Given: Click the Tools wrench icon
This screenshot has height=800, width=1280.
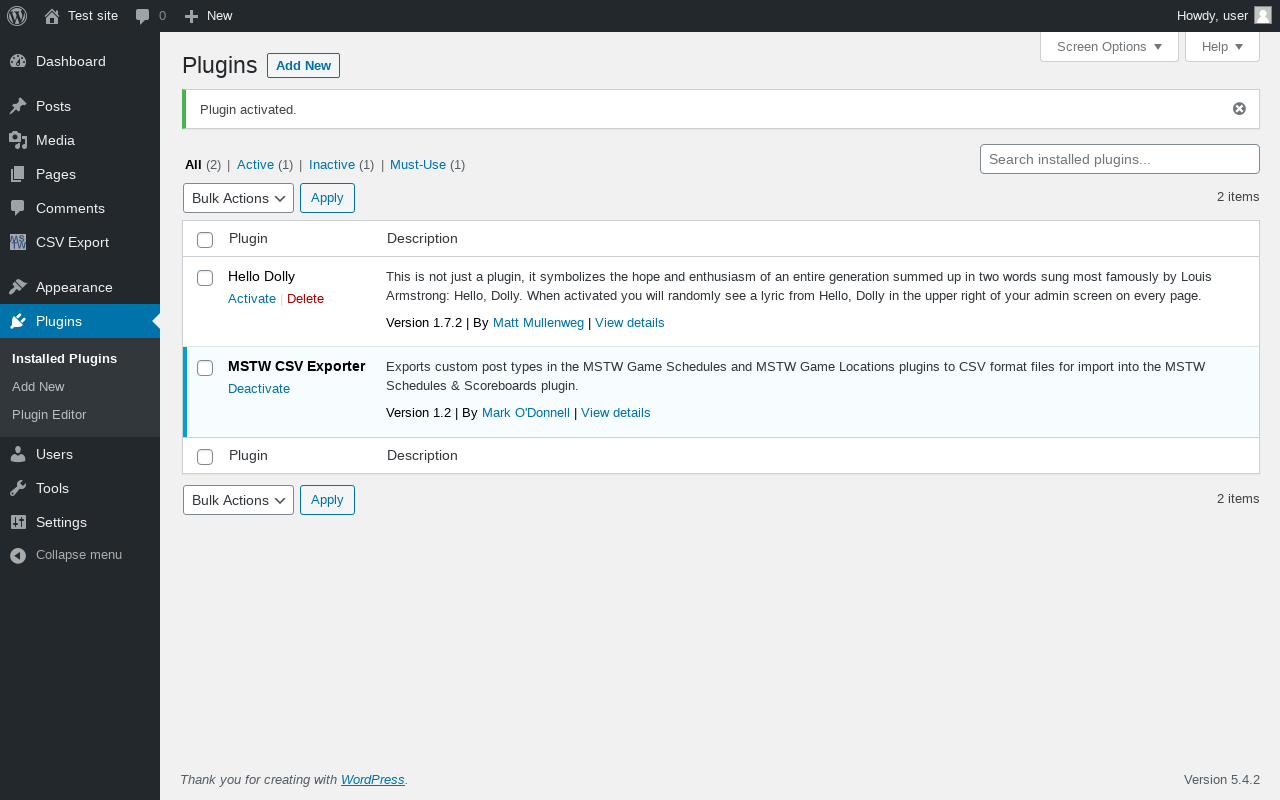Looking at the screenshot, I should (18, 488).
